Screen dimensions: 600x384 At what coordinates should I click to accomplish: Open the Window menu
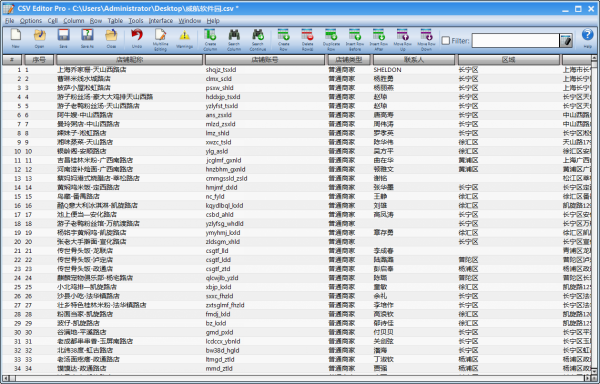pyautogui.click(x=189, y=21)
